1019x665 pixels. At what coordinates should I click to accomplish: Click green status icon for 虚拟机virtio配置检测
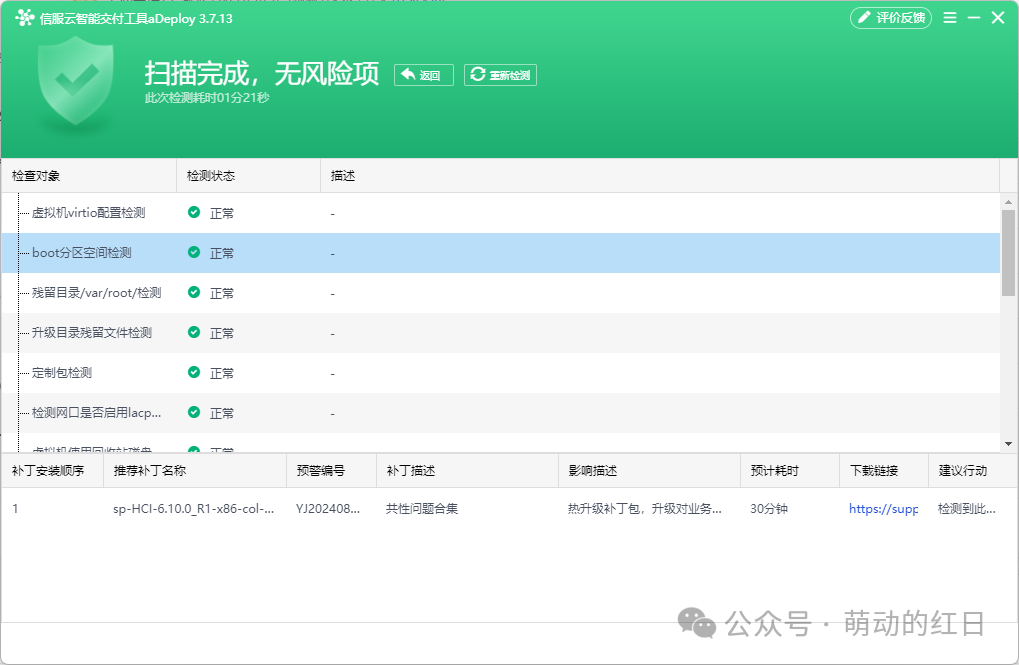click(x=194, y=212)
